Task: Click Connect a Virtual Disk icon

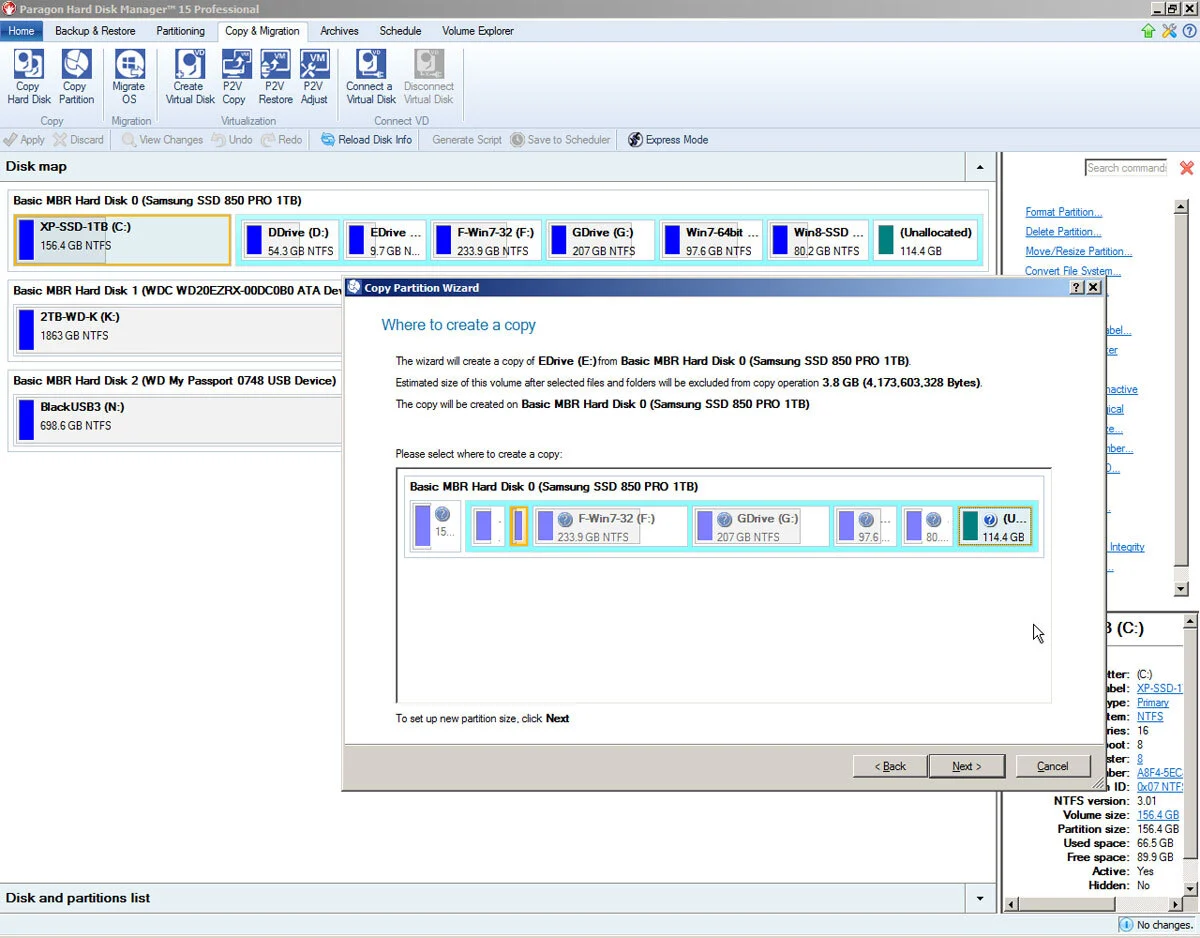Action: (x=371, y=77)
